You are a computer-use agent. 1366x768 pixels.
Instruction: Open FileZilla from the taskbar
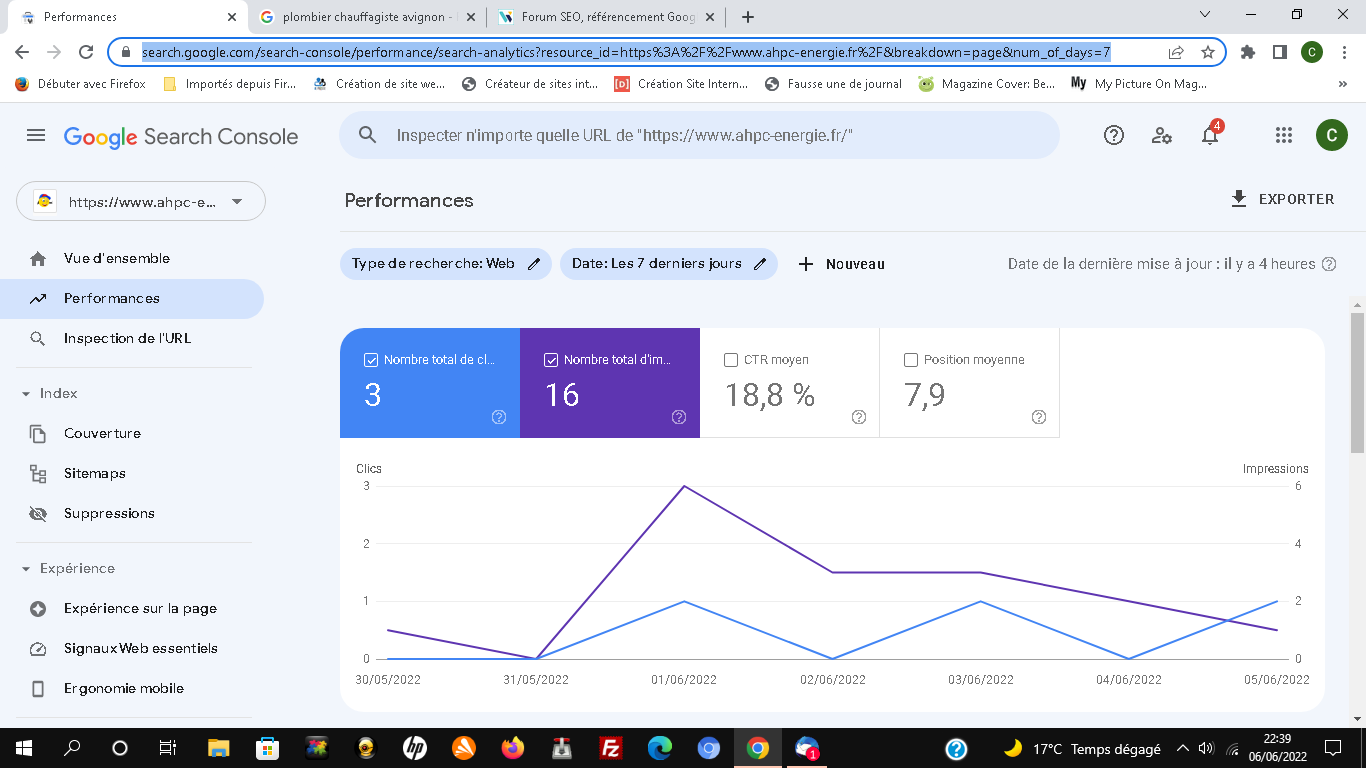tap(611, 748)
